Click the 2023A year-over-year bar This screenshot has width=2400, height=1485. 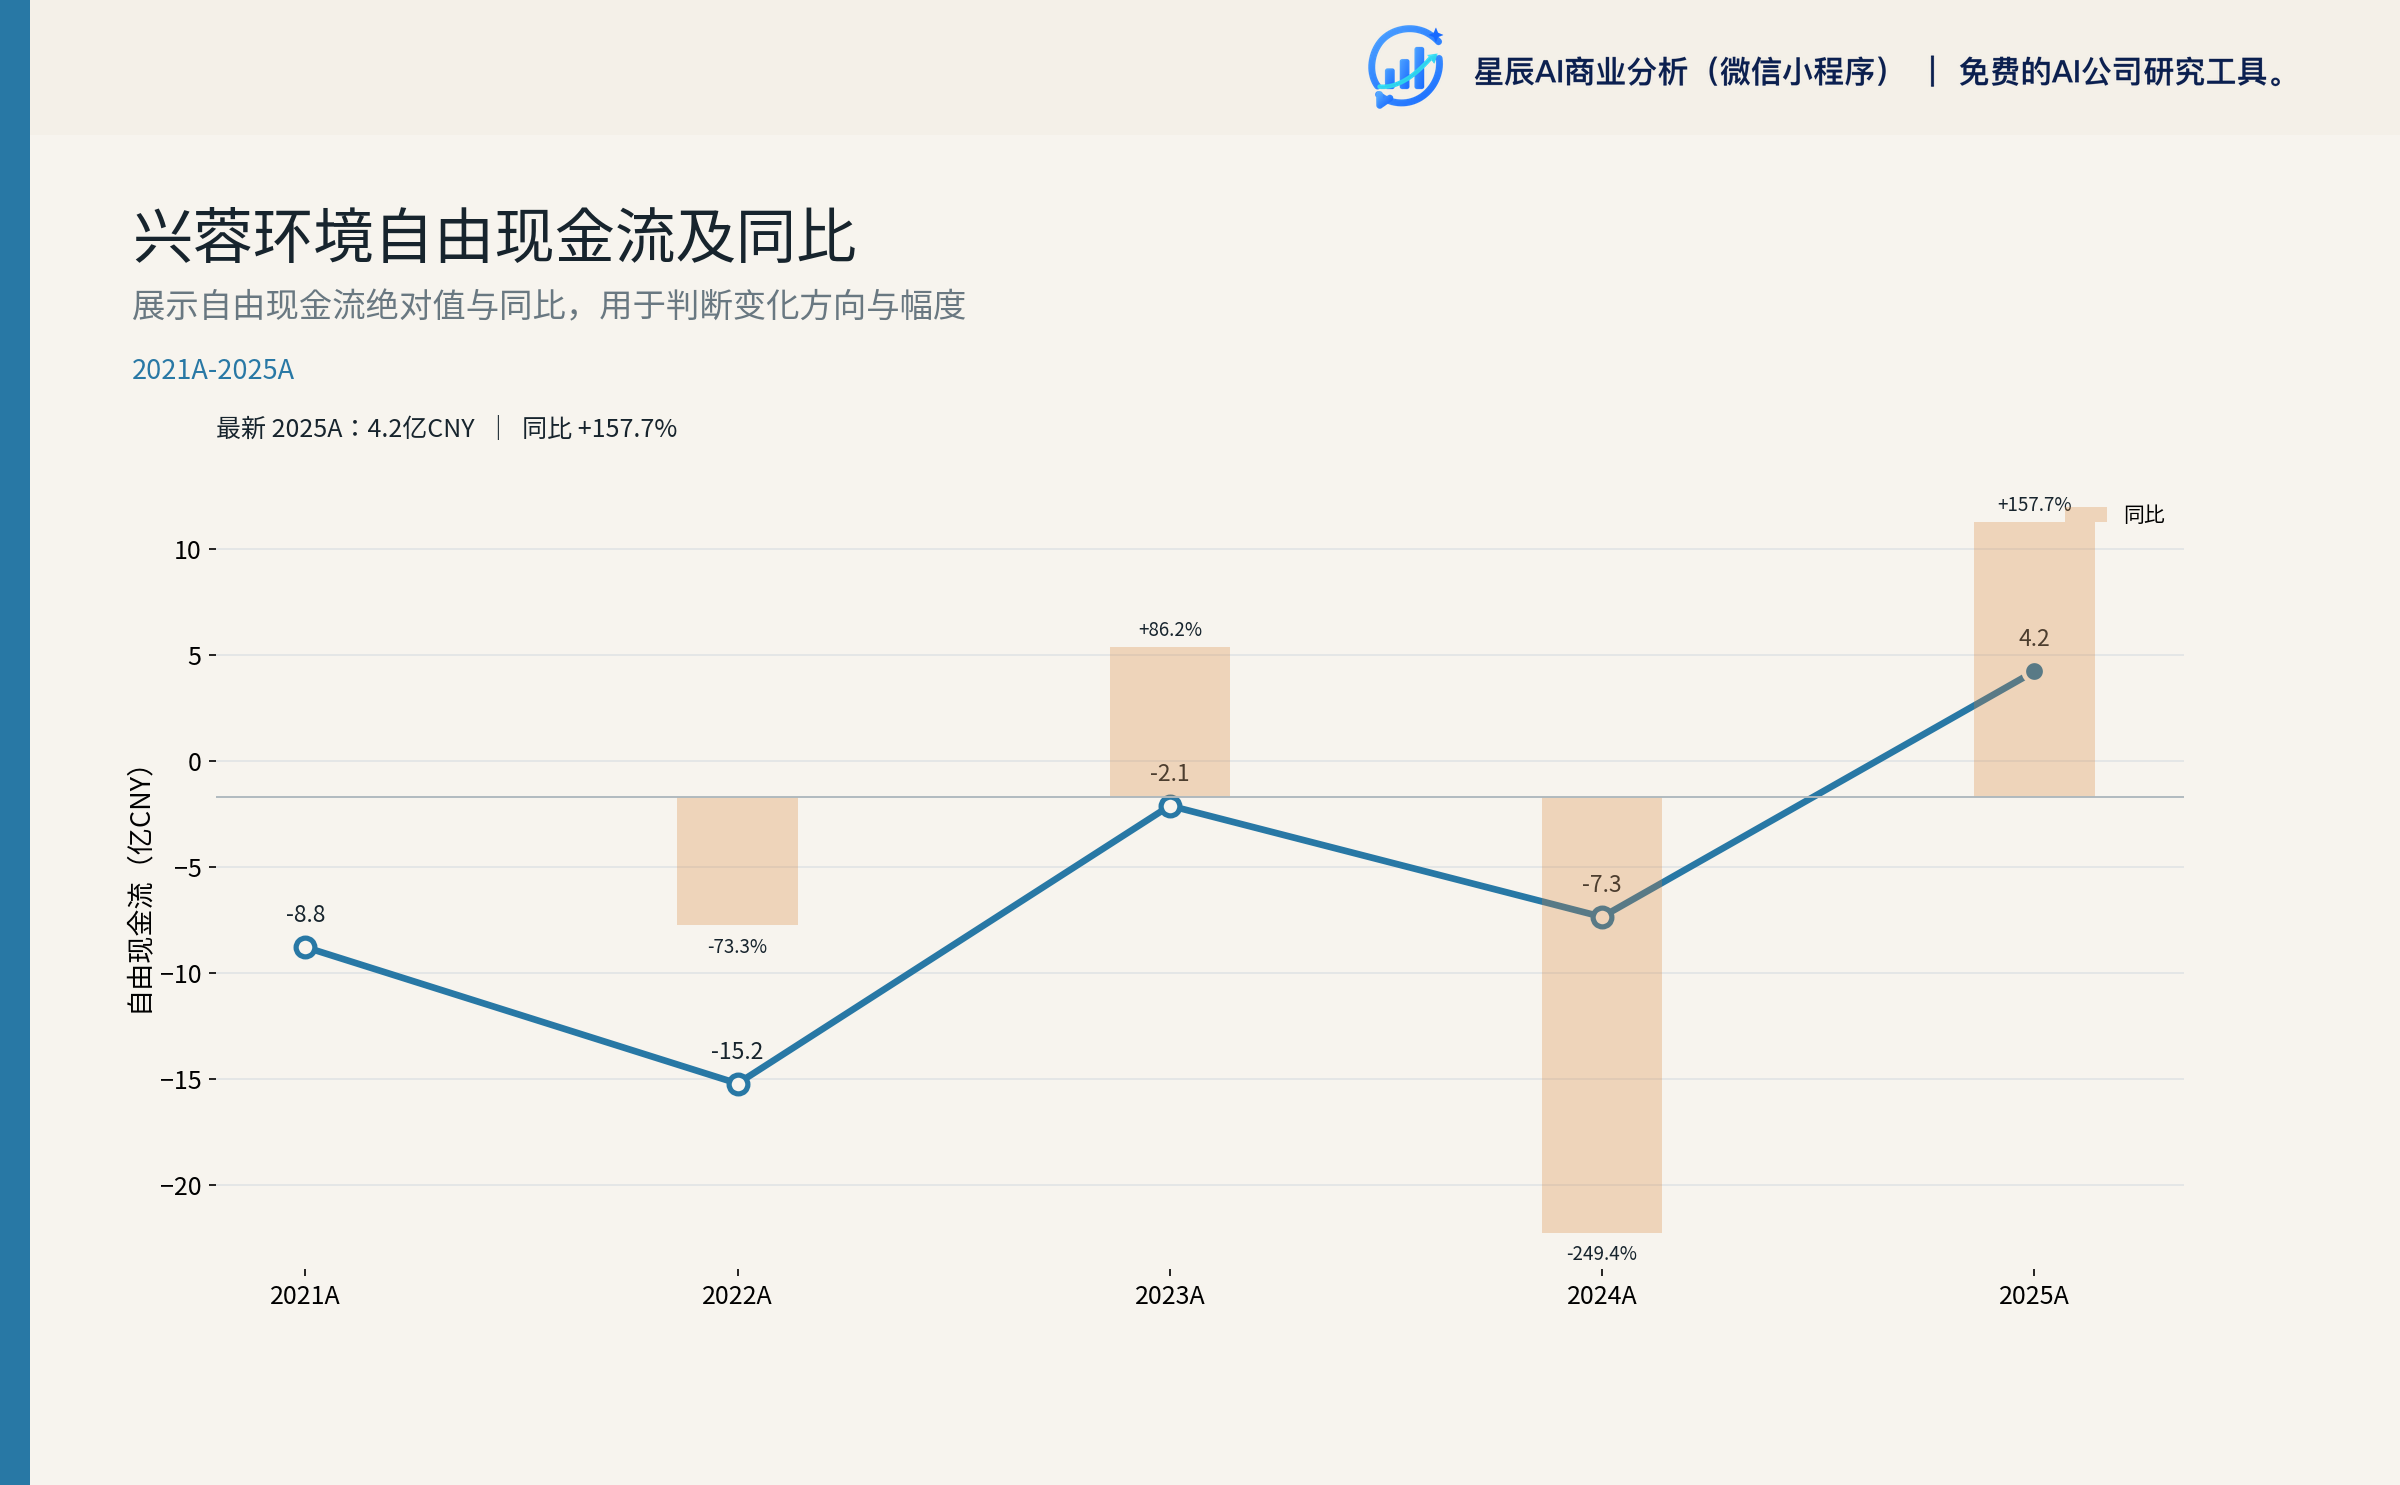[x=1170, y=722]
